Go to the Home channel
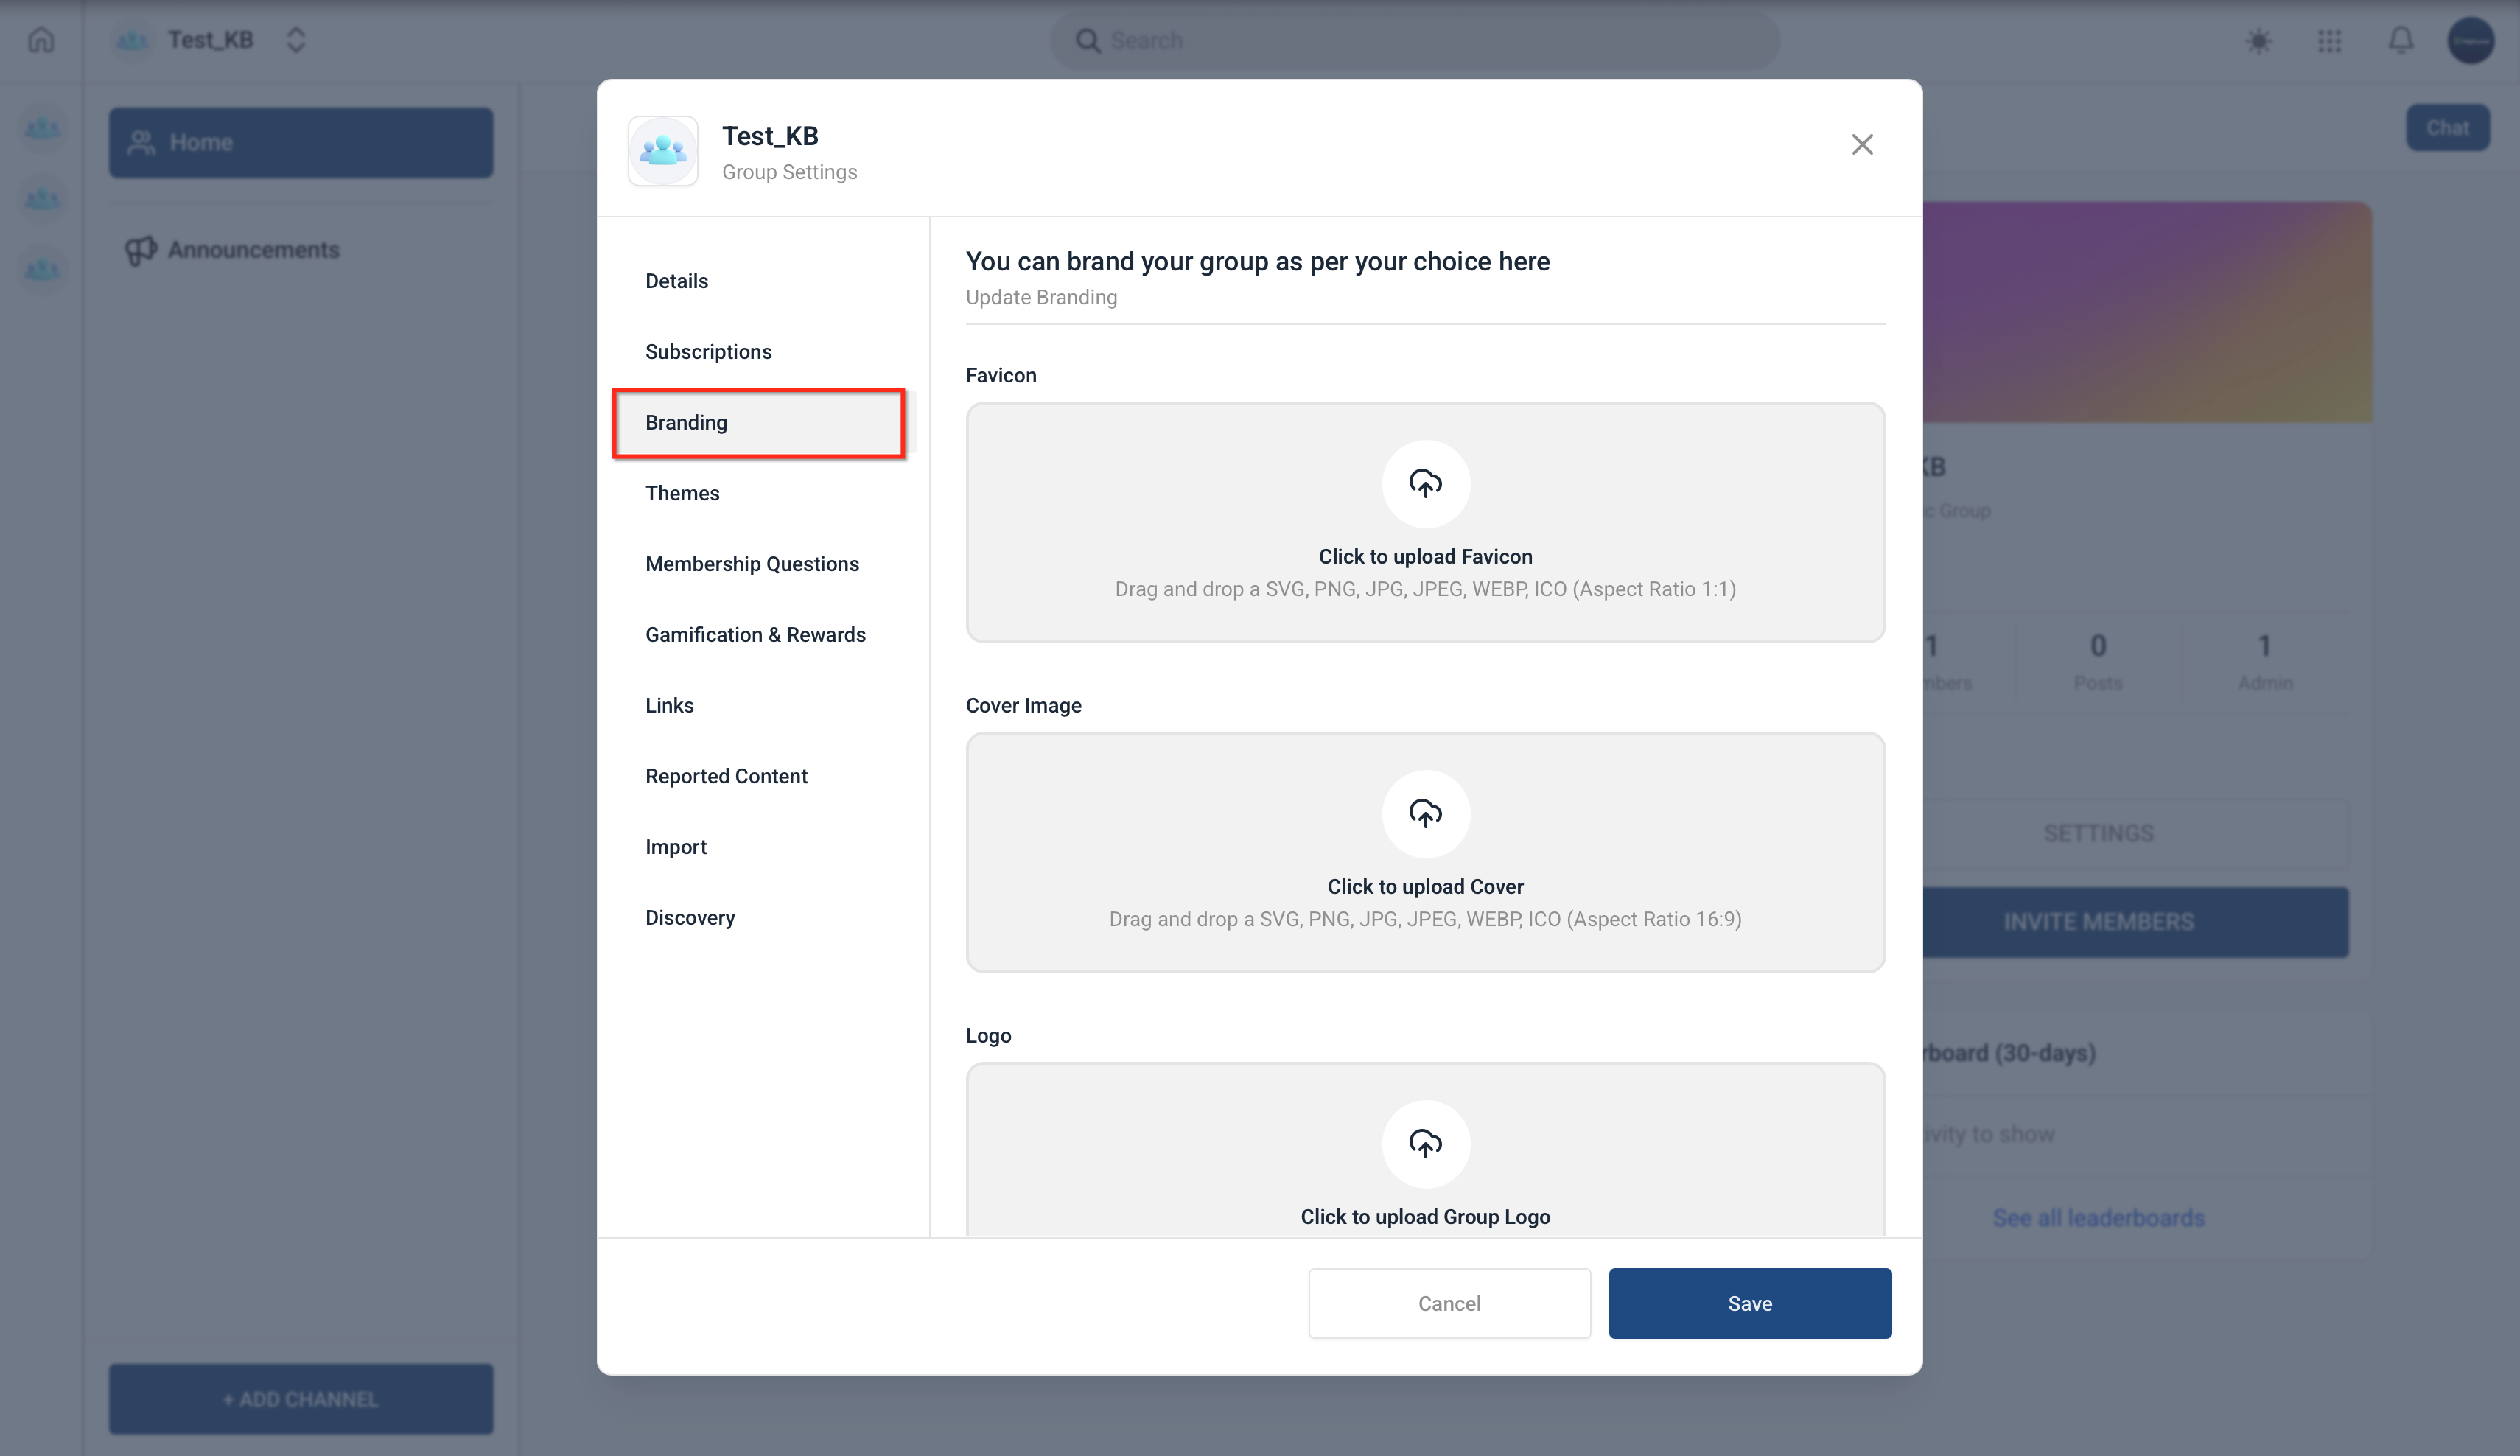The height and width of the screenshot is (1456, 2520). pos(301,143)
